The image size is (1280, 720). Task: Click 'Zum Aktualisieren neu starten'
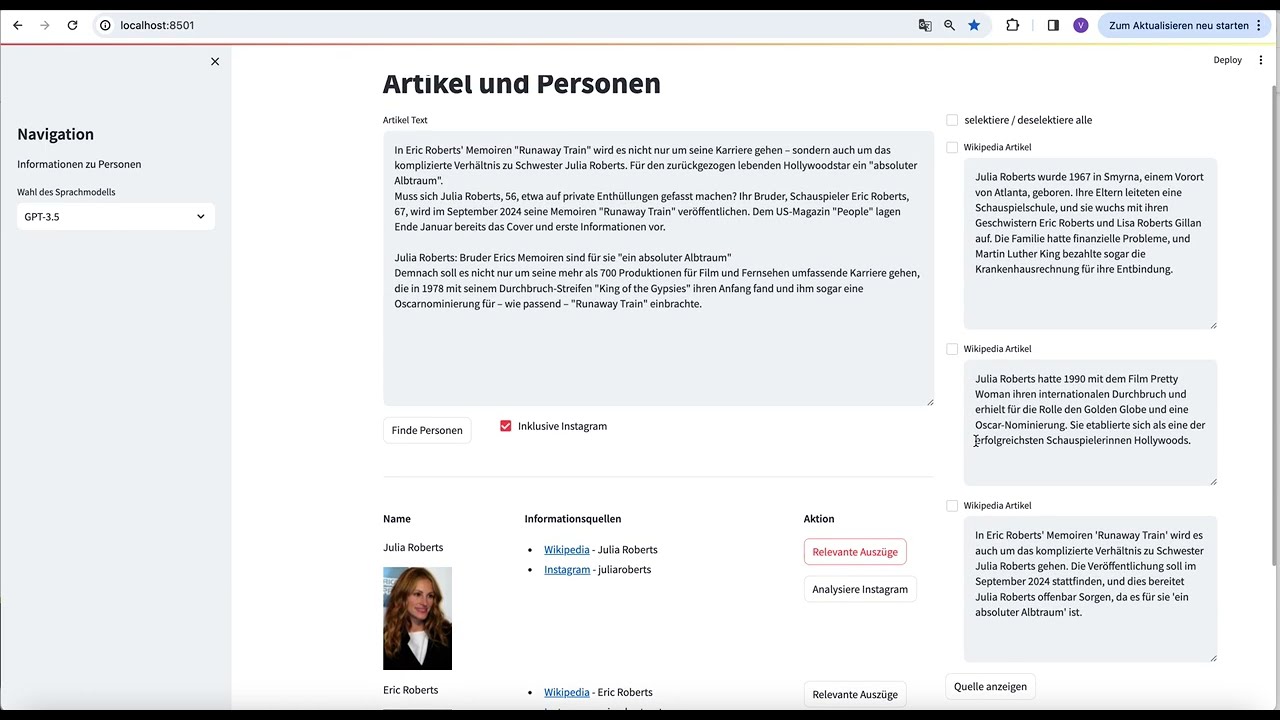tap(1178, 25)
